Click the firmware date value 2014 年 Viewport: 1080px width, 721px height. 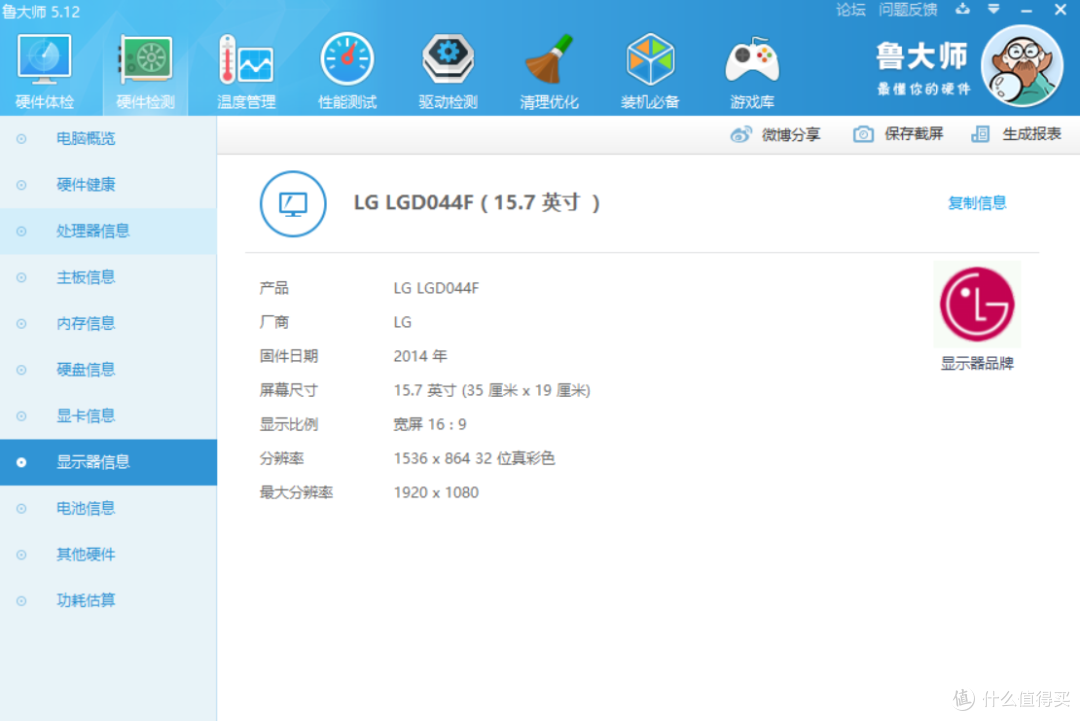pyautogui.click(x=420, y=356)
